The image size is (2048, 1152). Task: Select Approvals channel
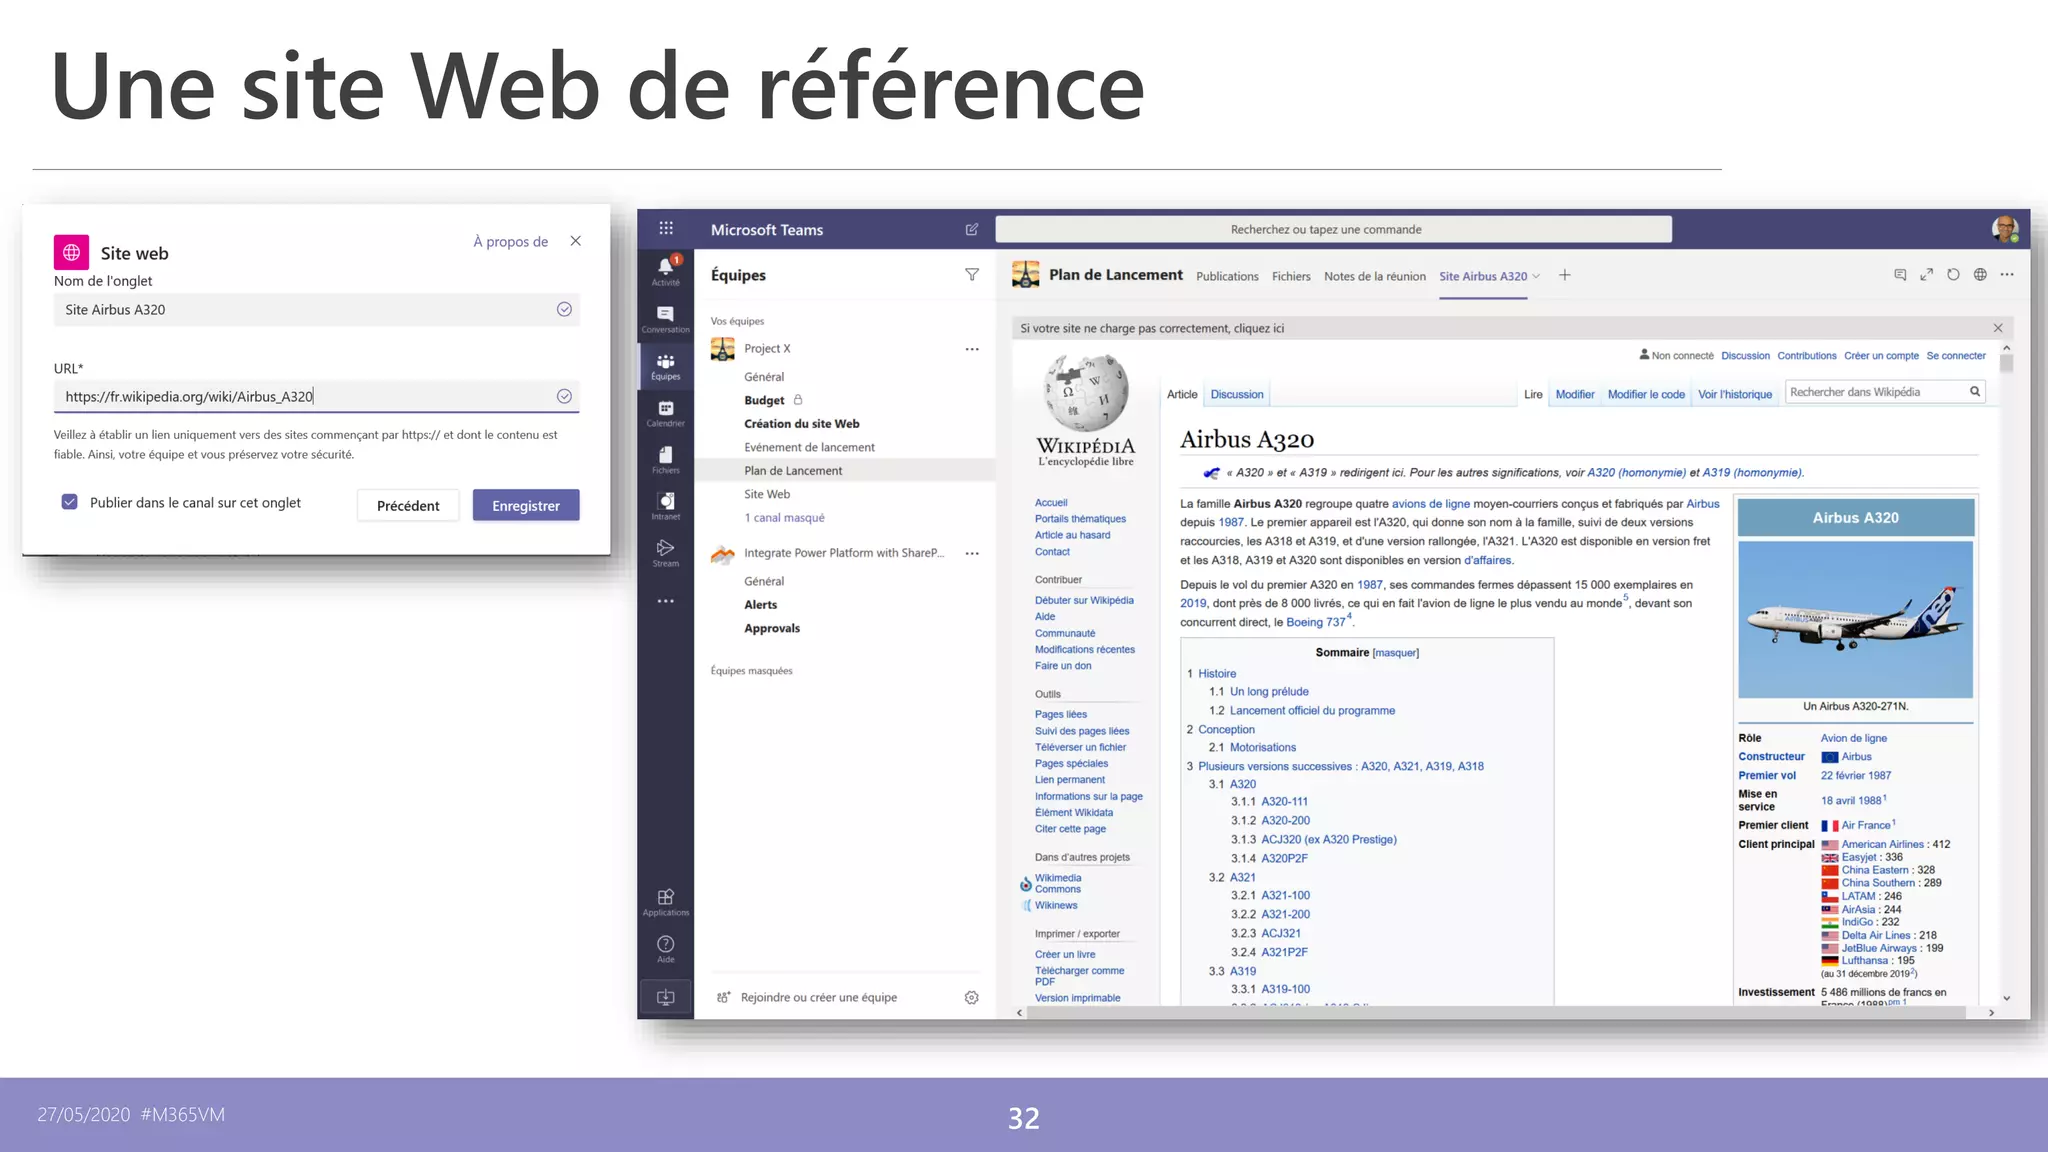[x=772, y=628]
